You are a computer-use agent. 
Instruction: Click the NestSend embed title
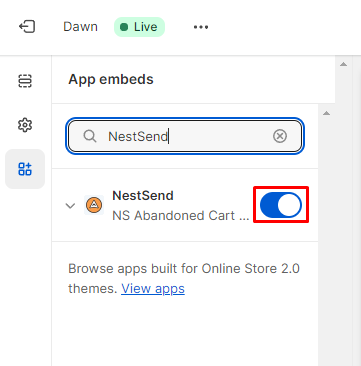143,195
